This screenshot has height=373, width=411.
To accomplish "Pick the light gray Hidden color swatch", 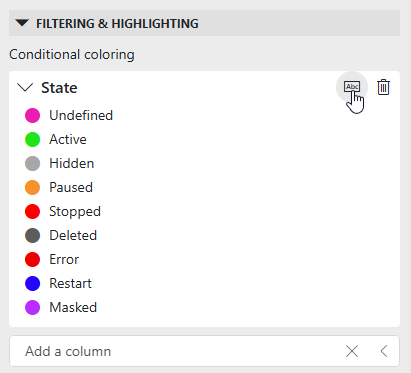I will [x=32, y=163].
